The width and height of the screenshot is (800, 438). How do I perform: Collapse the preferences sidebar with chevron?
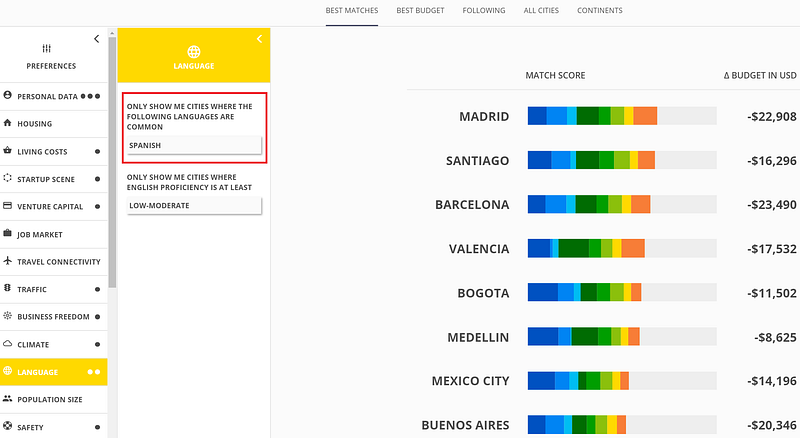(x=96, y=39)
